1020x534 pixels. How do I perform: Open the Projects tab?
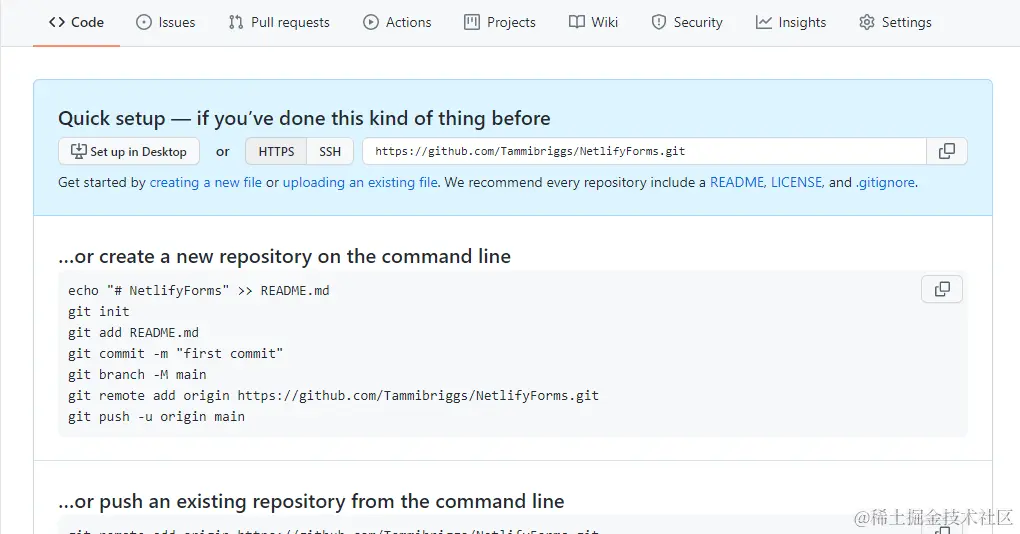point(500,22)
